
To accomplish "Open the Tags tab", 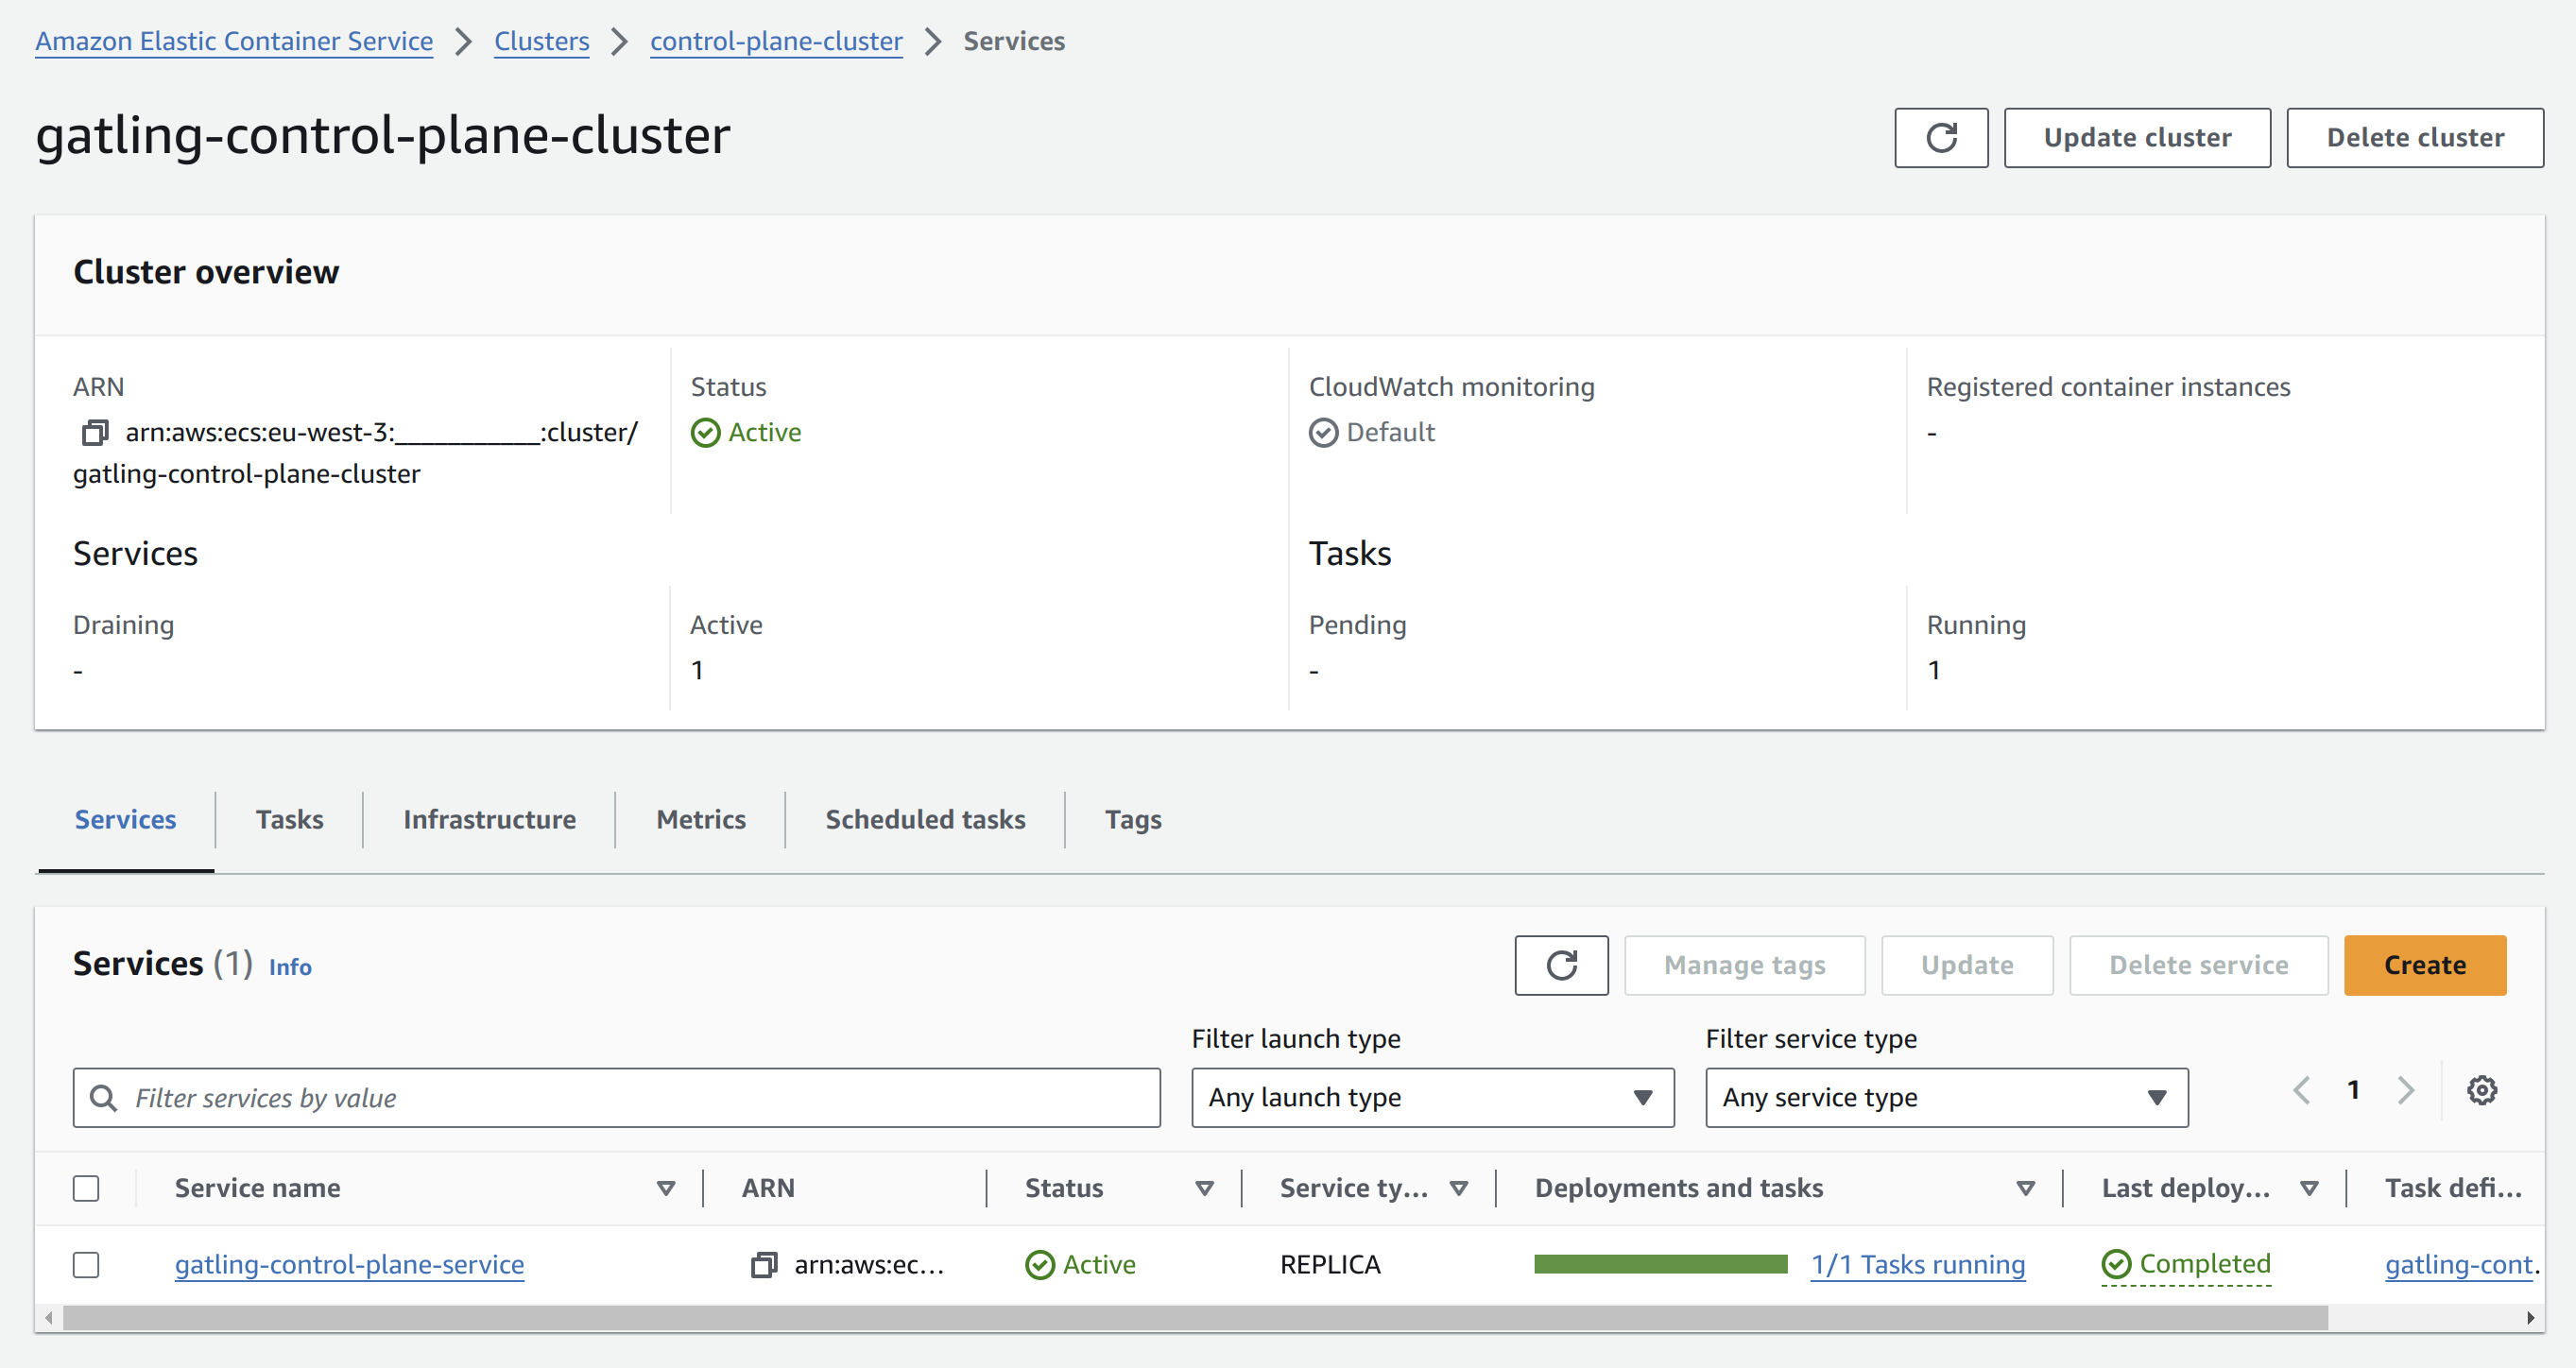I will [1133, 819].
